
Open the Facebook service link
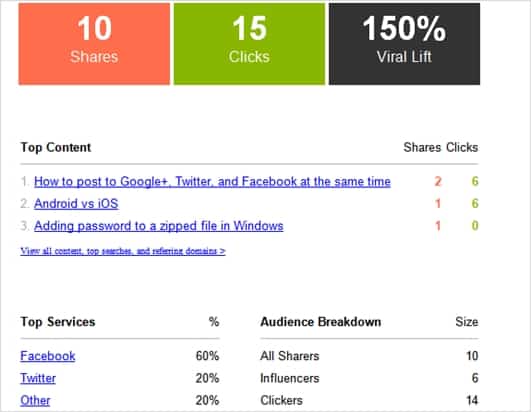click(48, 356)
